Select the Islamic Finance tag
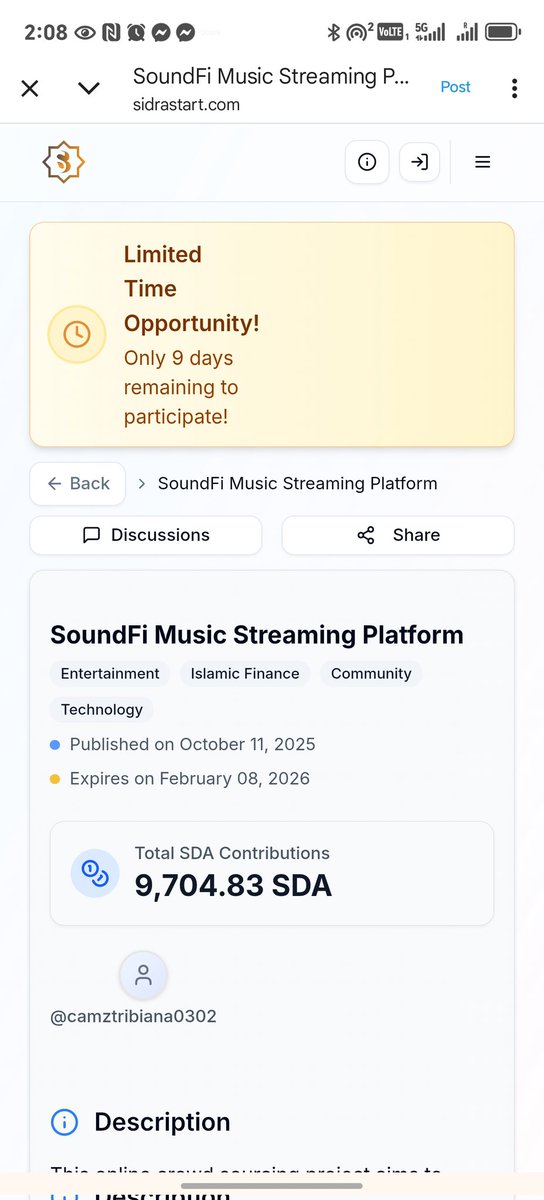The height and width of the screenshot is (1200, 544). click(x=245, y=674)
